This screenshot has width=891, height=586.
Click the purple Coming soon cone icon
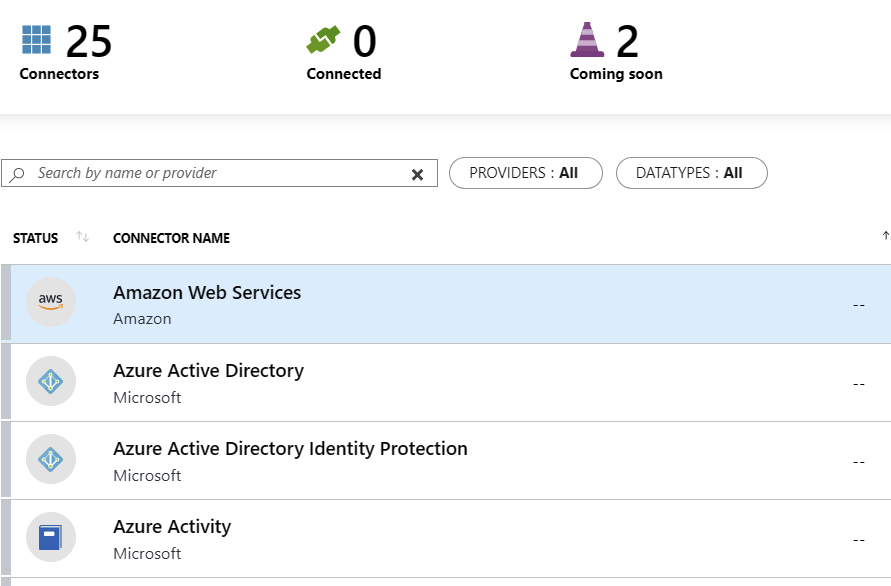(587, 40)
